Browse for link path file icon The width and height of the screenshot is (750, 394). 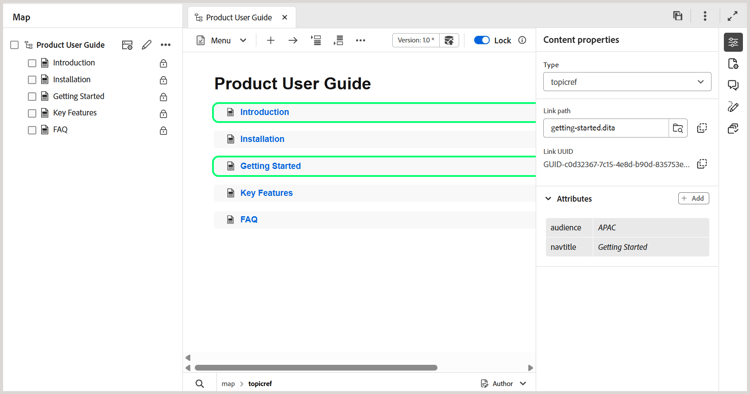click(x=678, y=128)
